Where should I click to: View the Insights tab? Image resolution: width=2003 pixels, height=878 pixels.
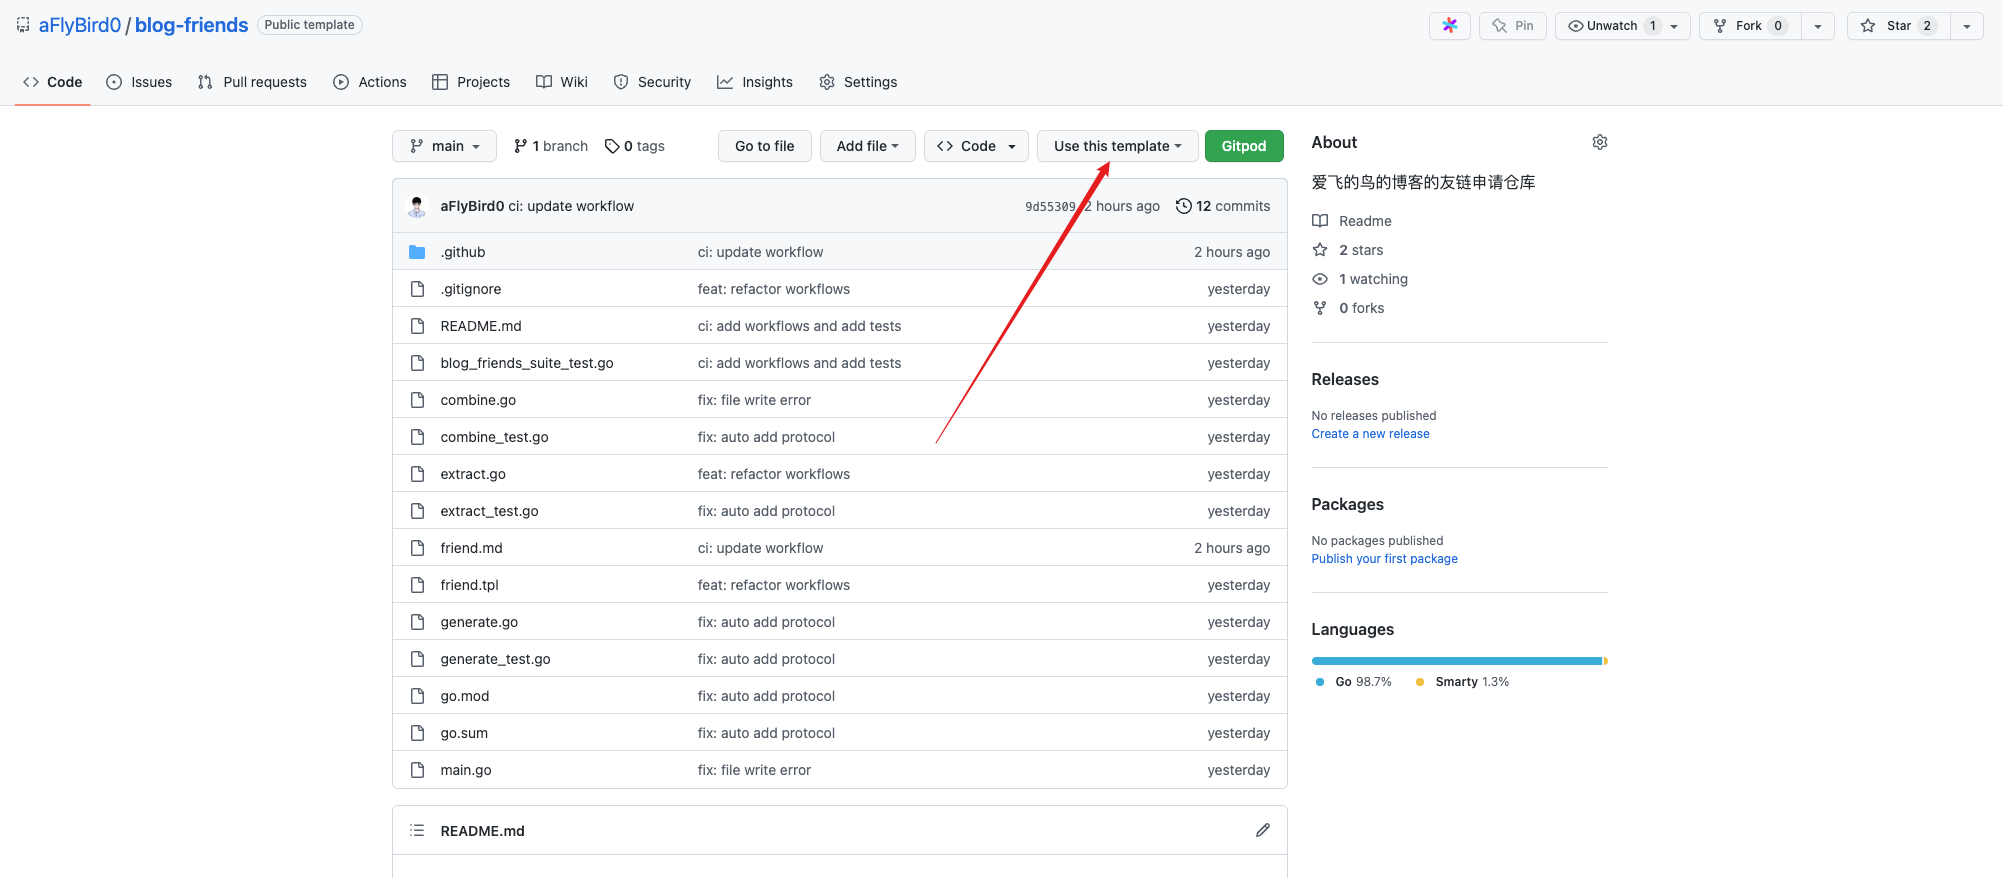coord(755,82)
